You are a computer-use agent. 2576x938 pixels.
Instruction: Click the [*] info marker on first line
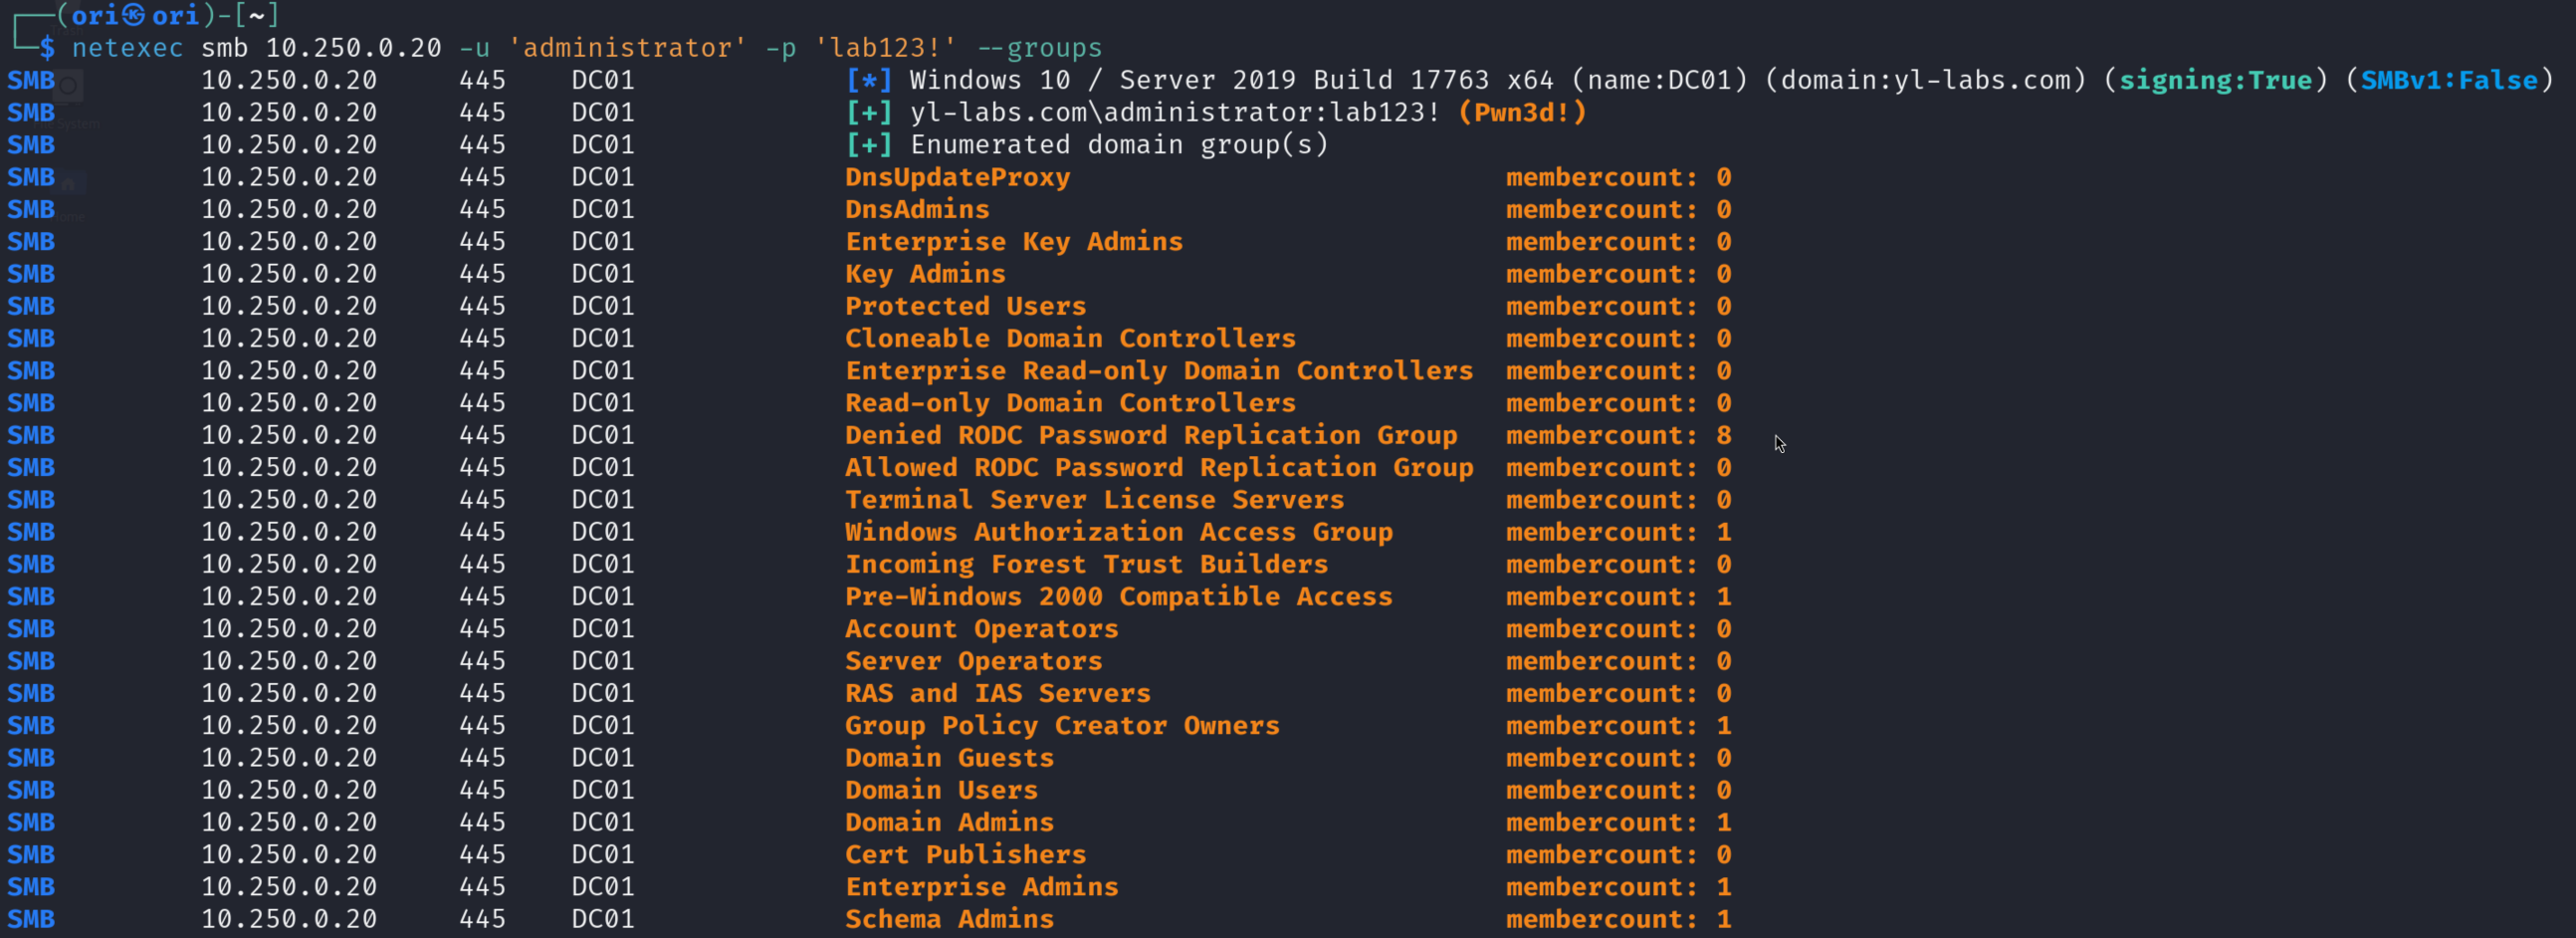click(x=868, y=80)
